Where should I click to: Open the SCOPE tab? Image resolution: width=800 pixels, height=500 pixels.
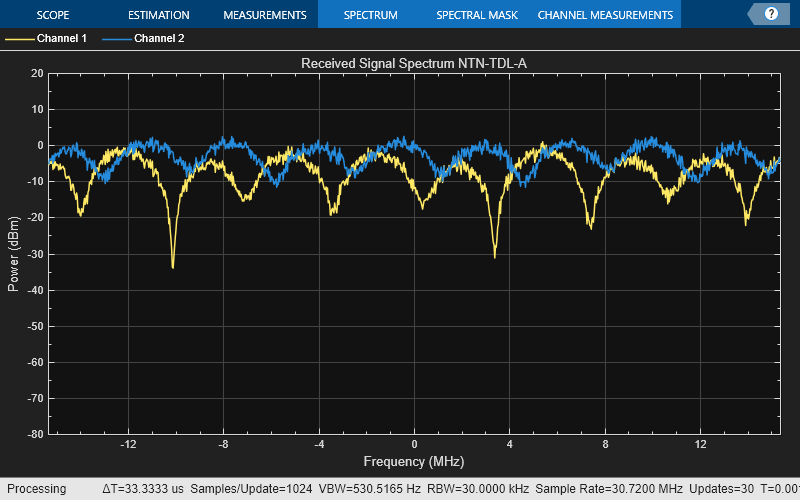(x=53, y=15)
